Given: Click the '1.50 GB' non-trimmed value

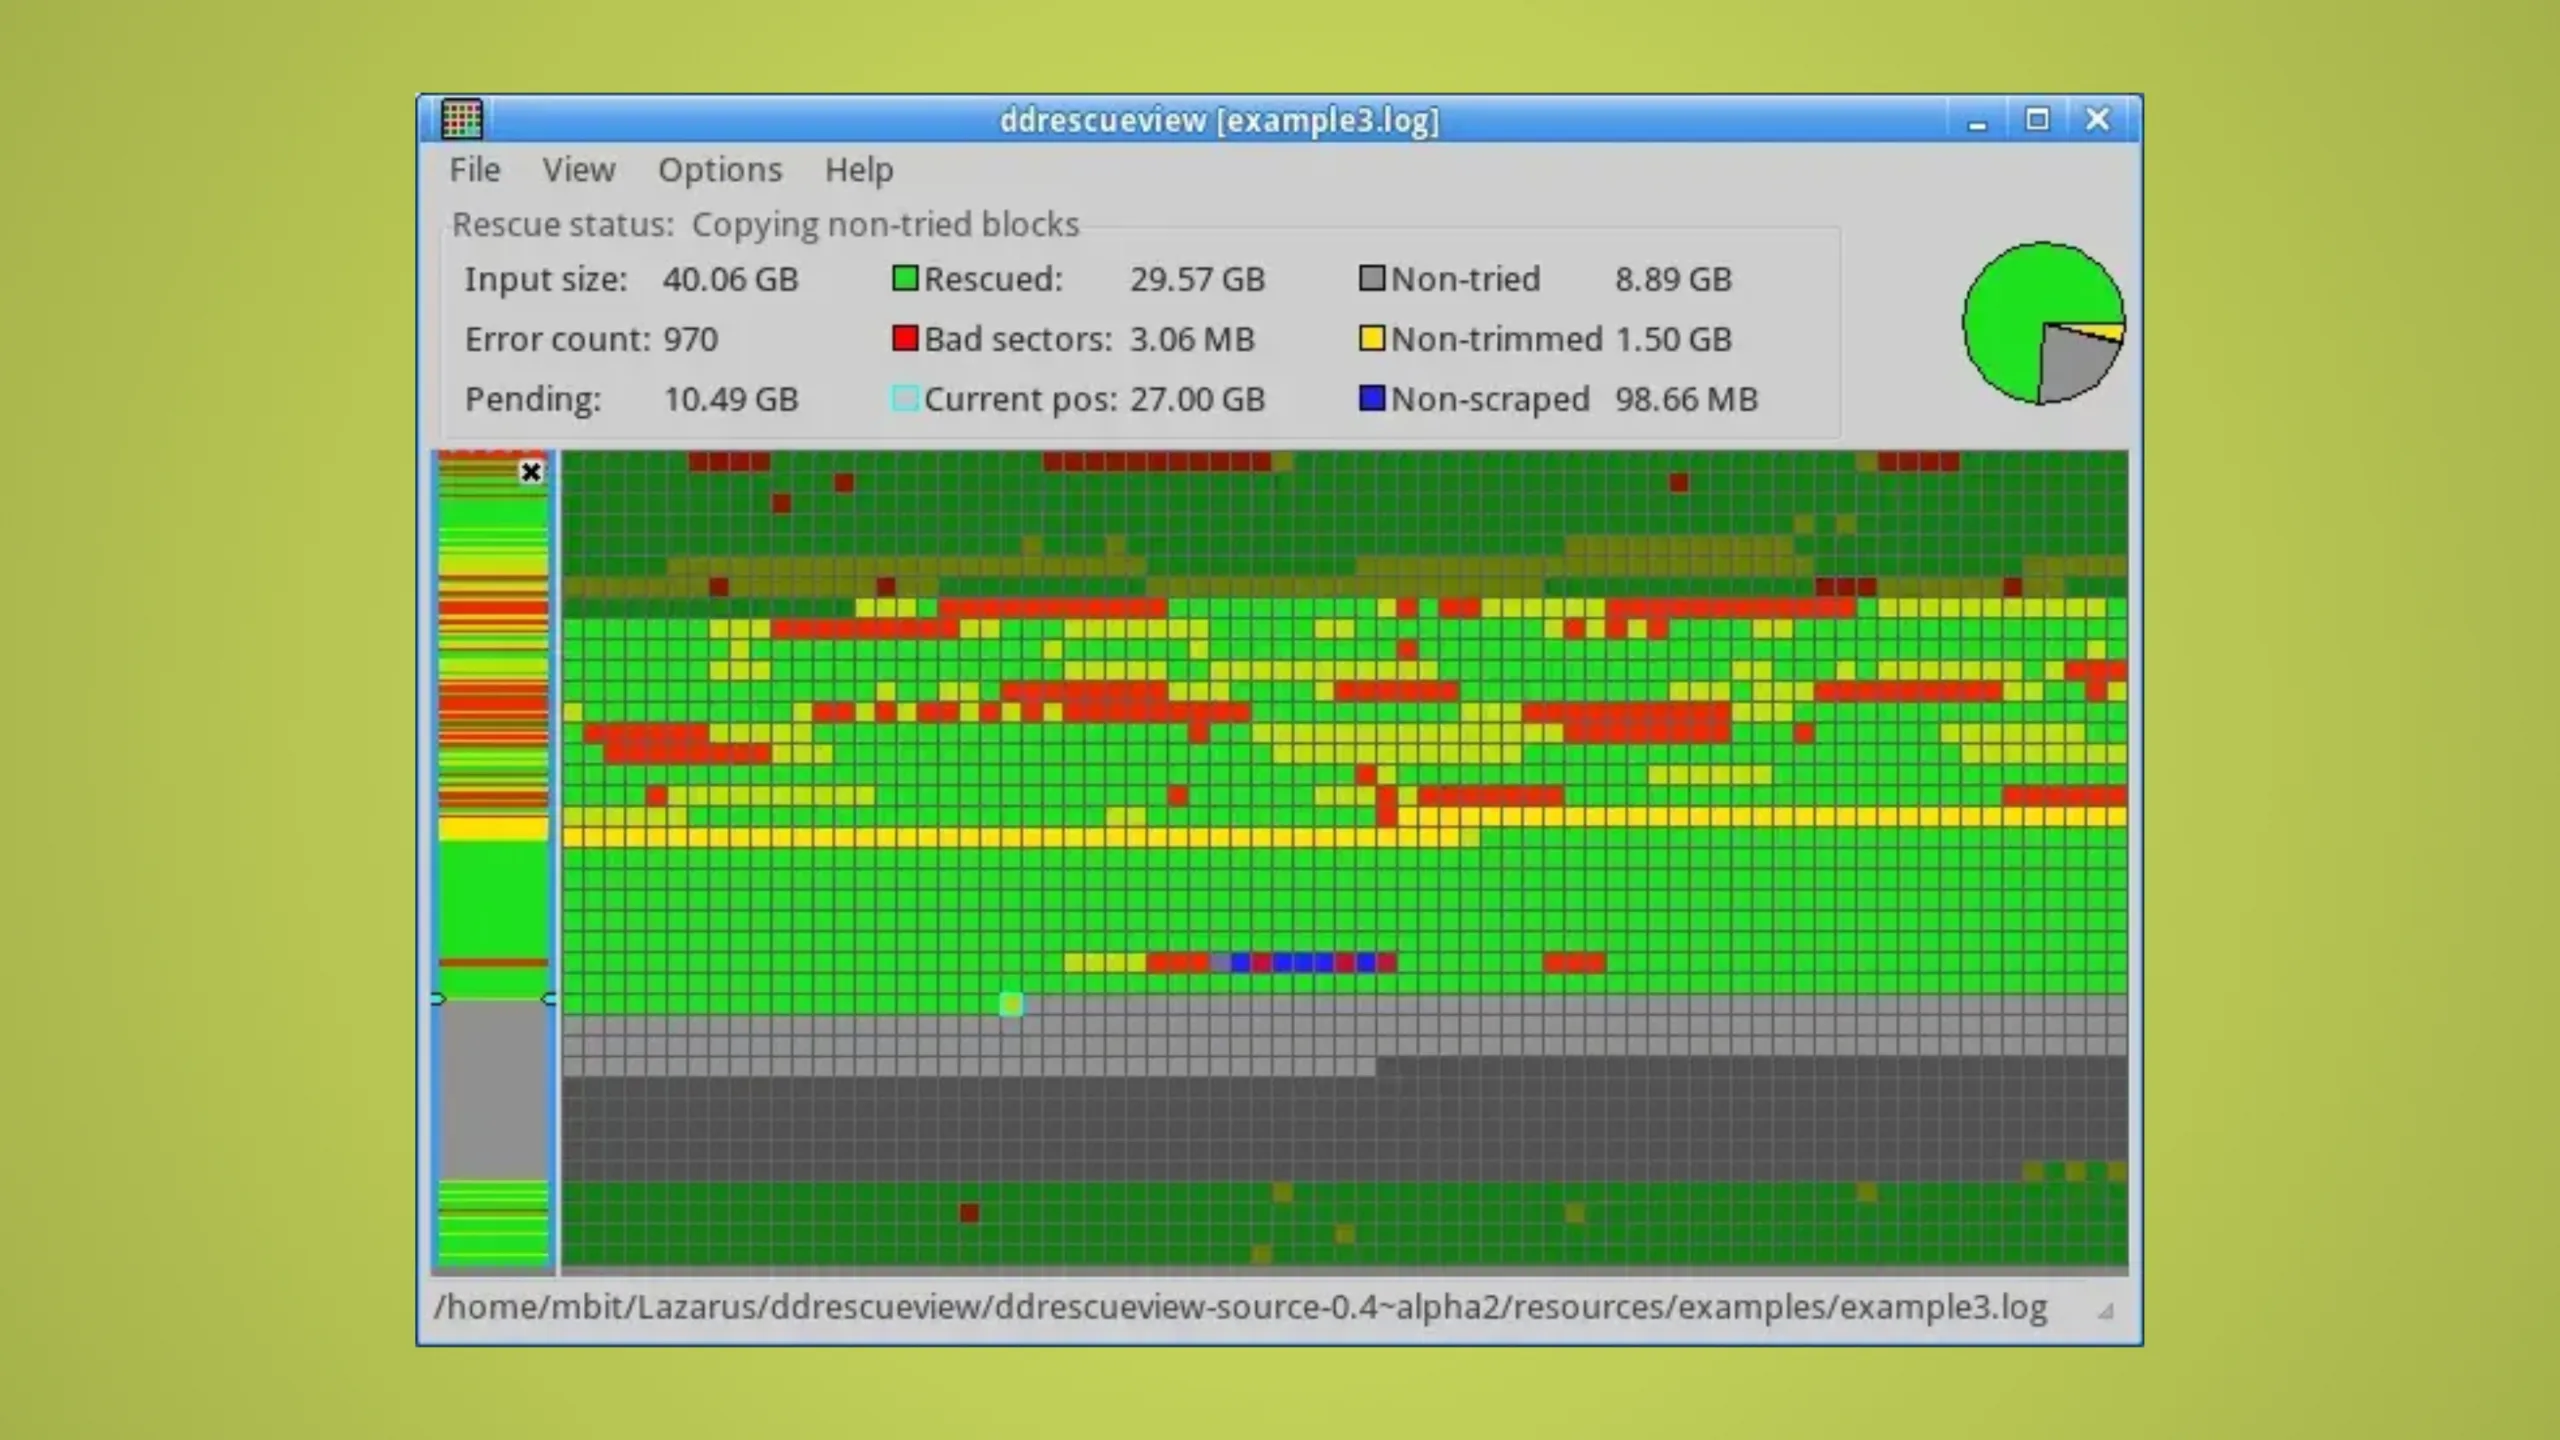Looking at the screenshot, I should [x=1673, y=339].
